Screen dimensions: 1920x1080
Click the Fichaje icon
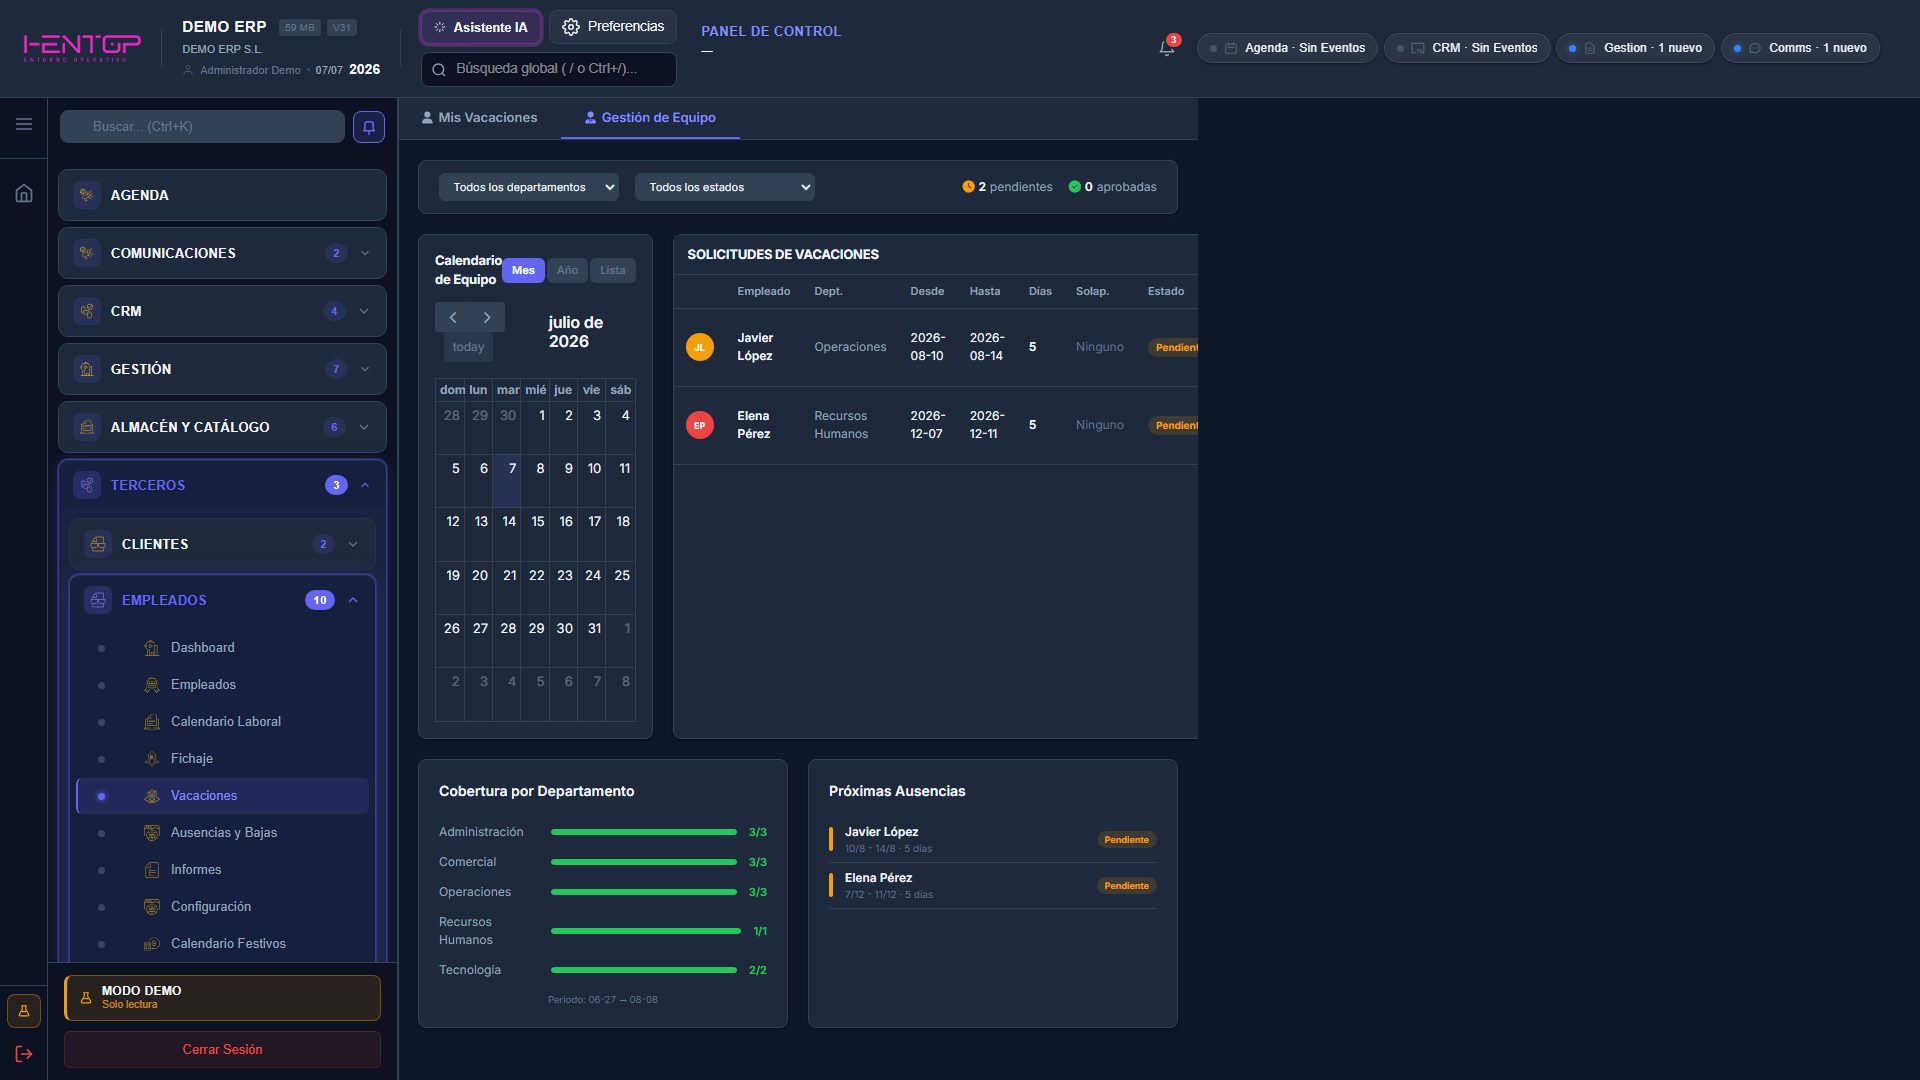pyautogui.click(x=152, y=759)
